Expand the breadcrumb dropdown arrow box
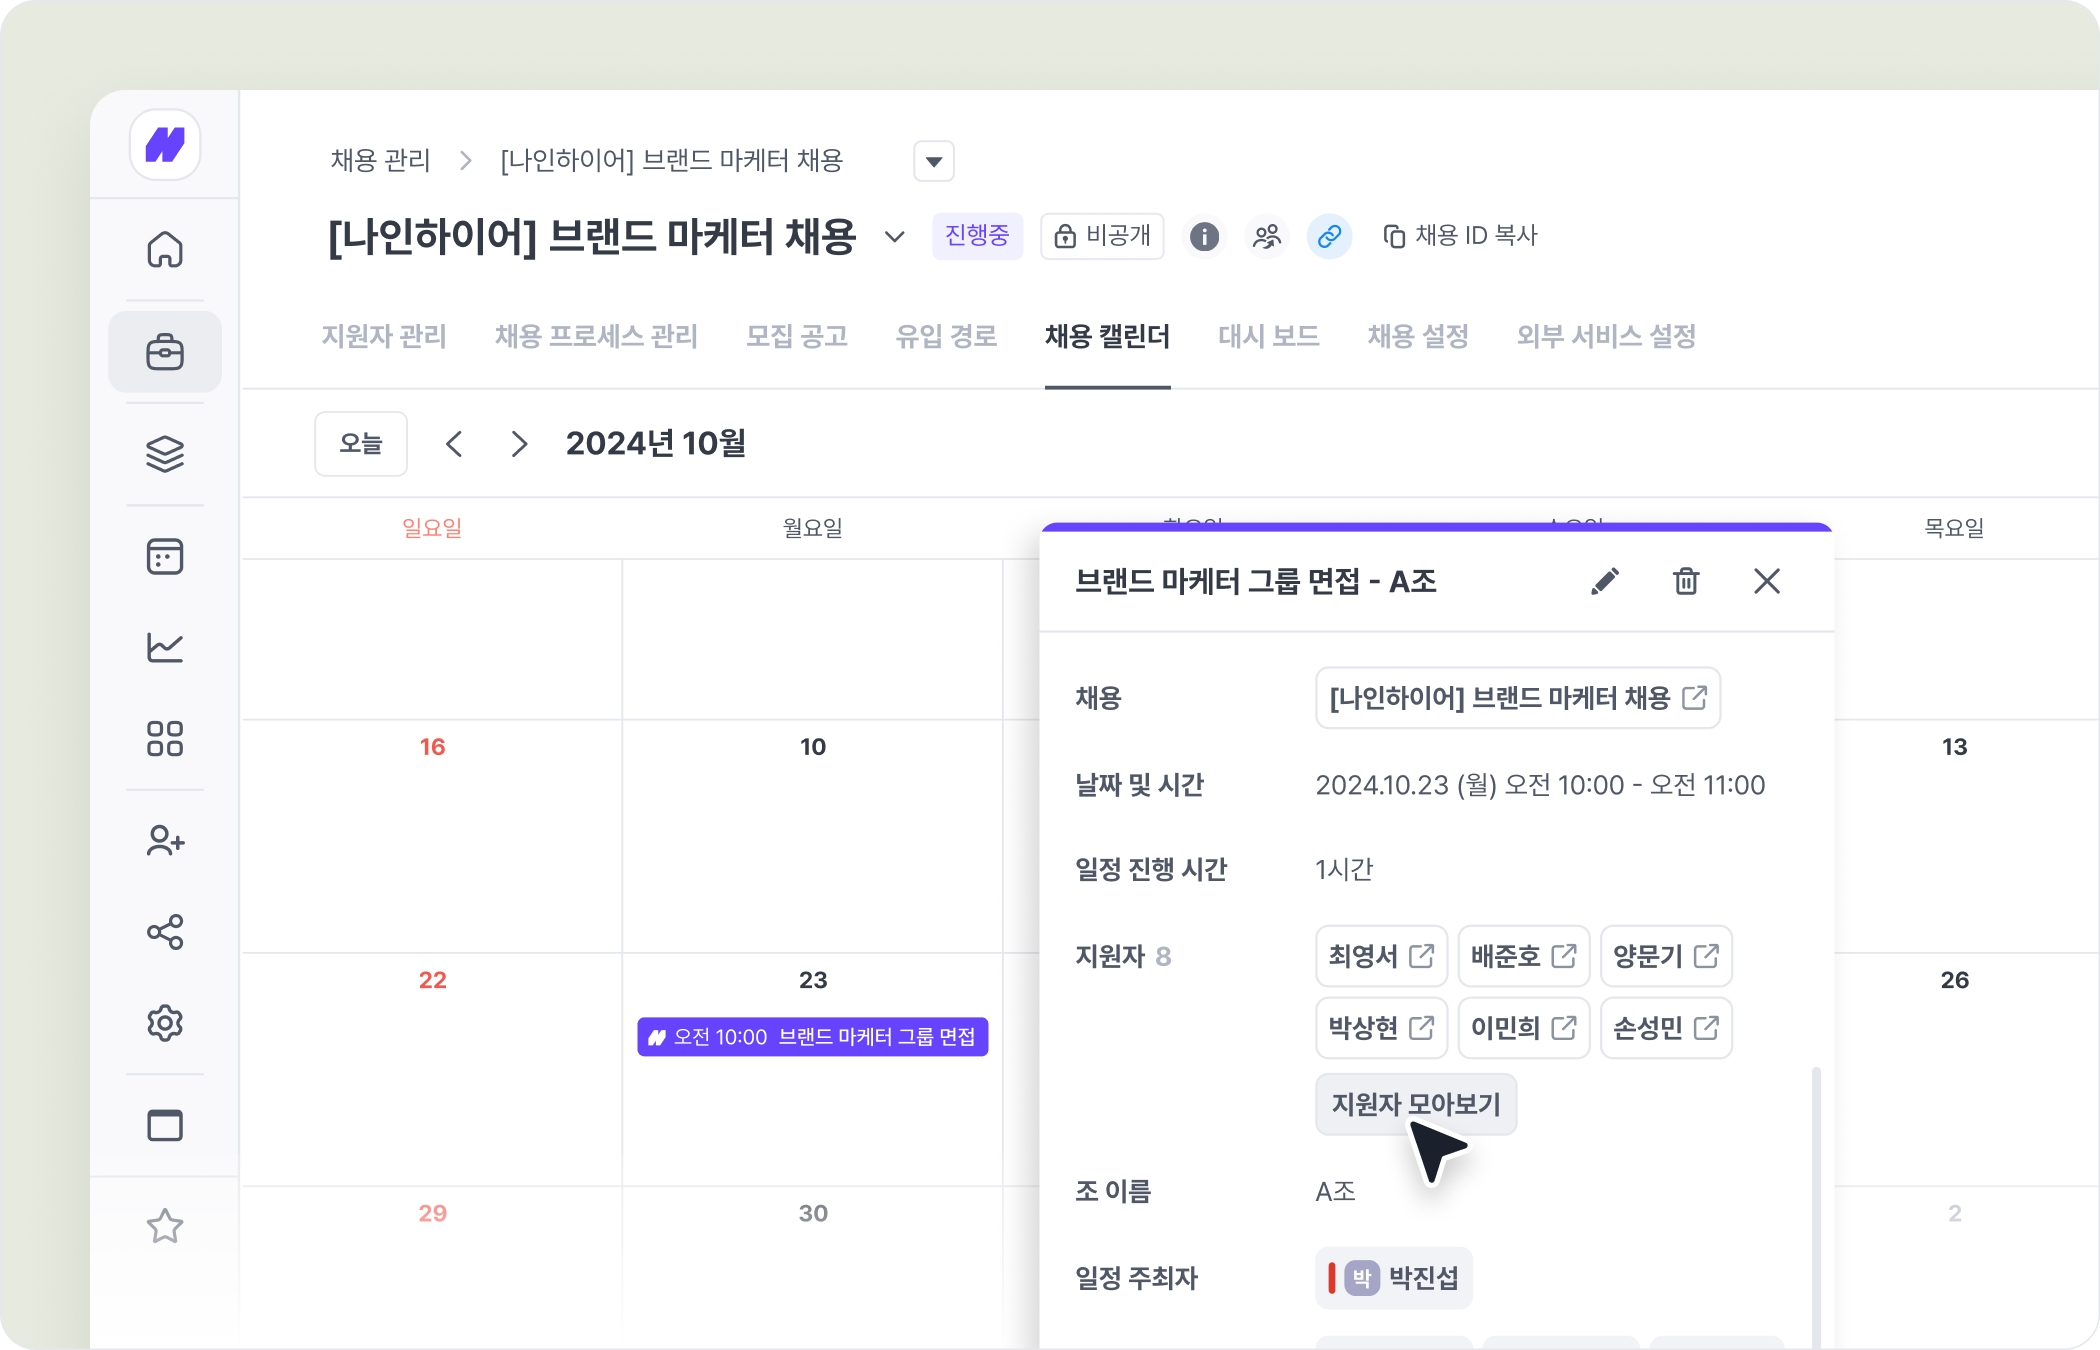 click(934, 161)
